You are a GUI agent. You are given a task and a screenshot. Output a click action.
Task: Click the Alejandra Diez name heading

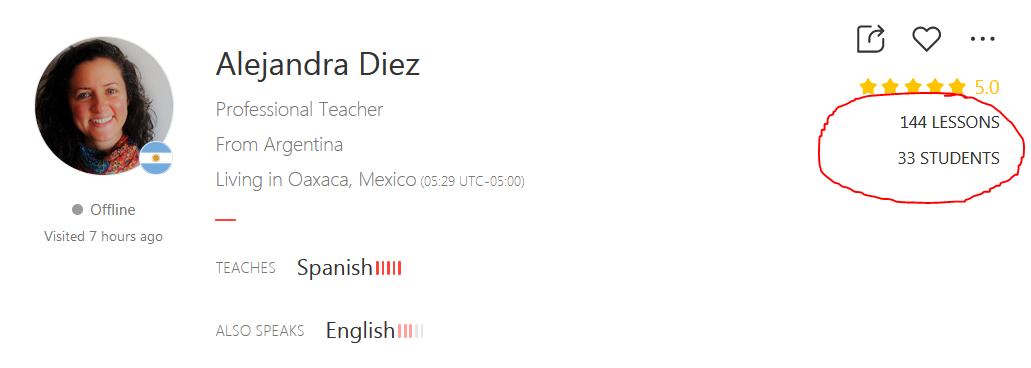click(318, 64)
